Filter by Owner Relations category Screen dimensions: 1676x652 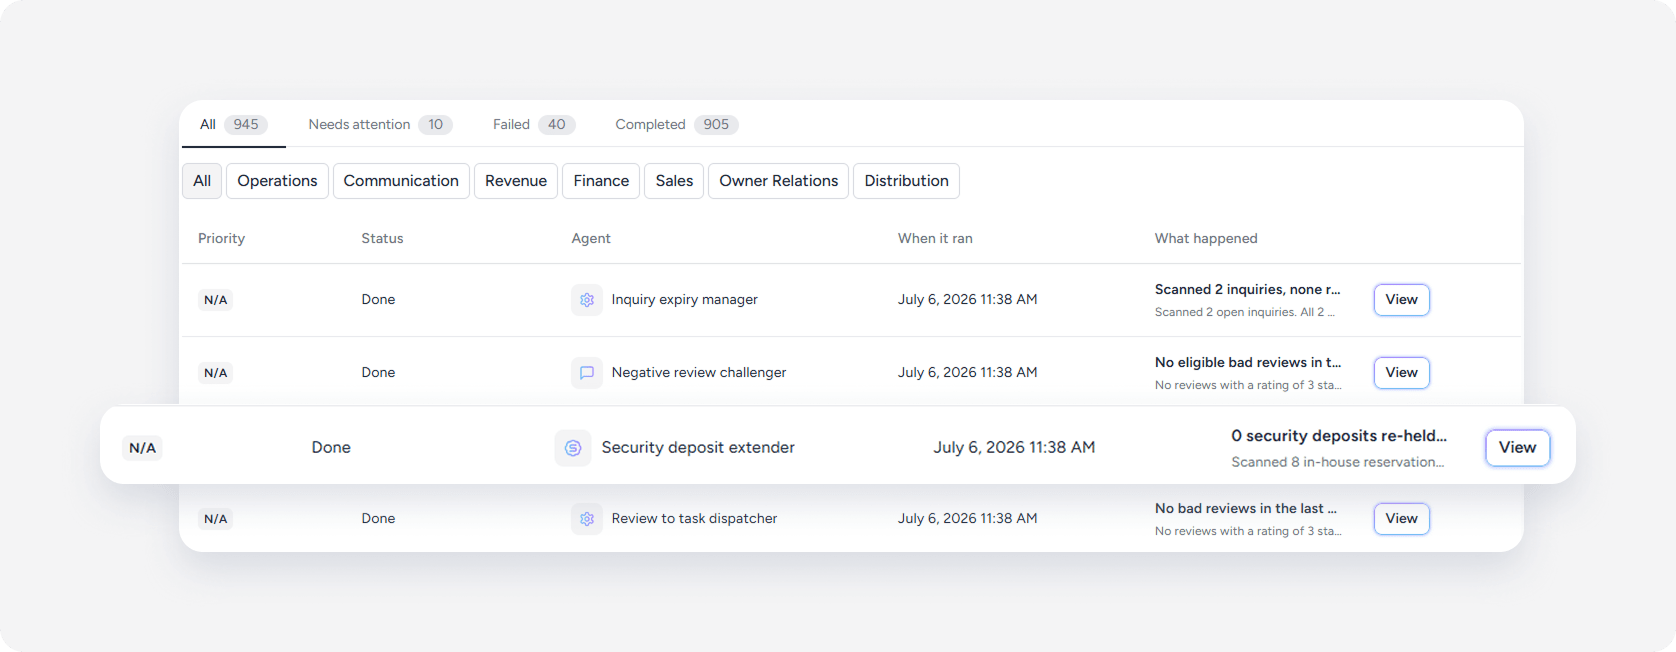(x=779, y=181)
